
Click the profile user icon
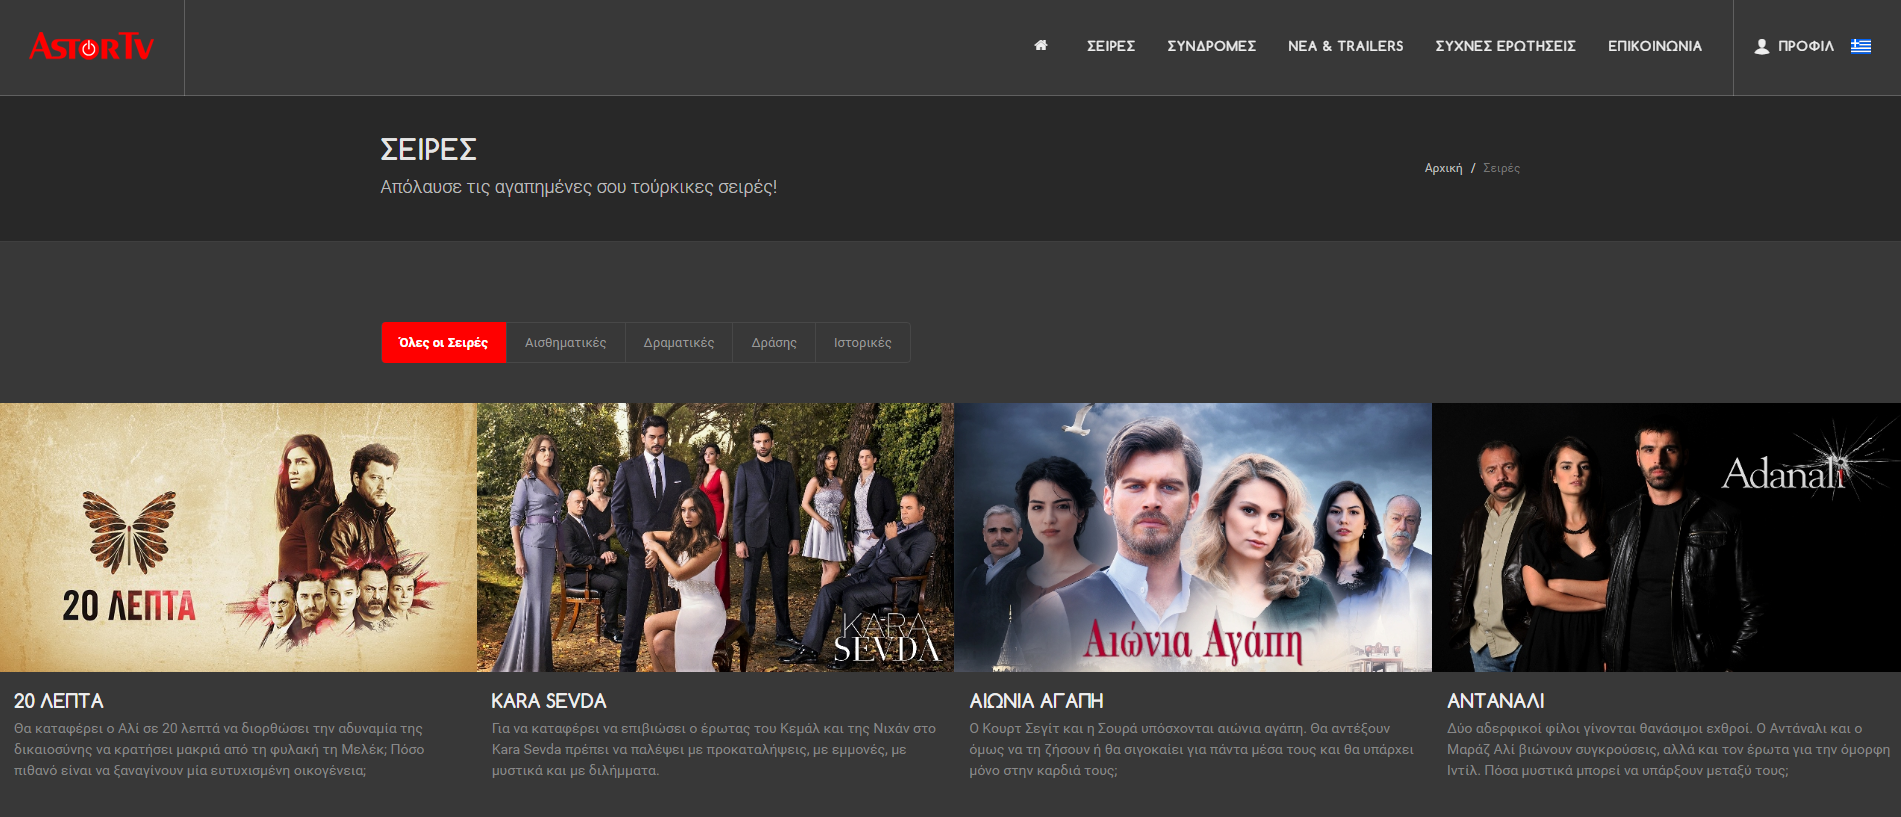pyautogui.click(x=1762, y=46)
